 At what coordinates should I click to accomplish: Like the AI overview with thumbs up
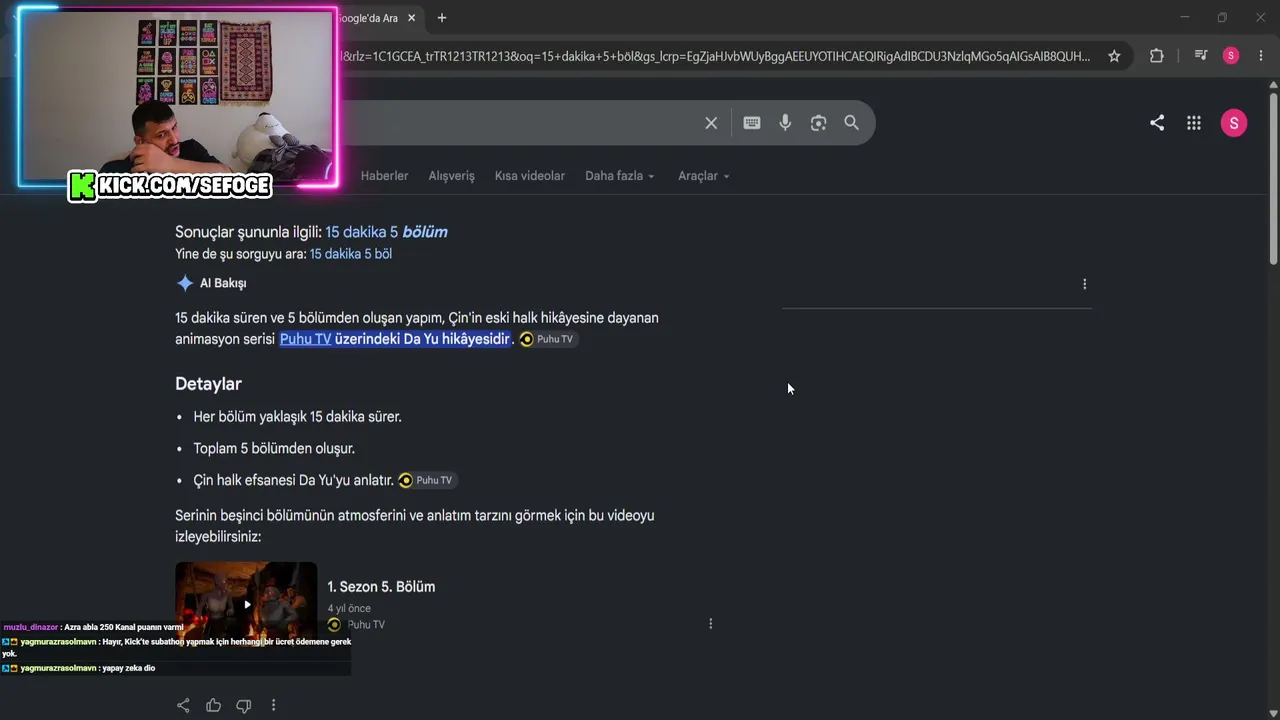tap(213, 706)
